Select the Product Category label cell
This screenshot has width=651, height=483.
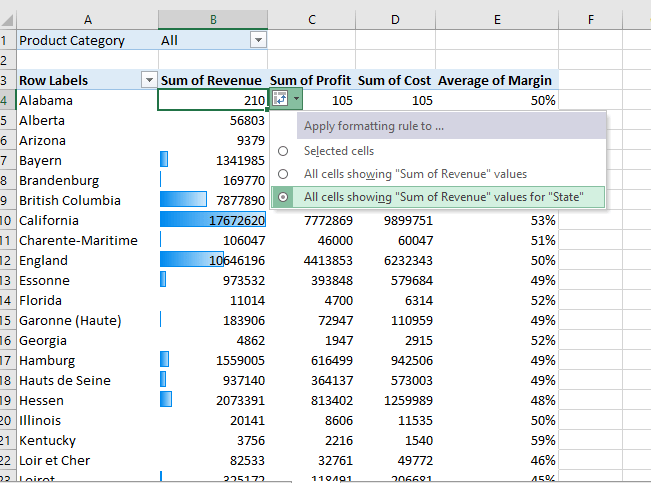click(86, 40)
